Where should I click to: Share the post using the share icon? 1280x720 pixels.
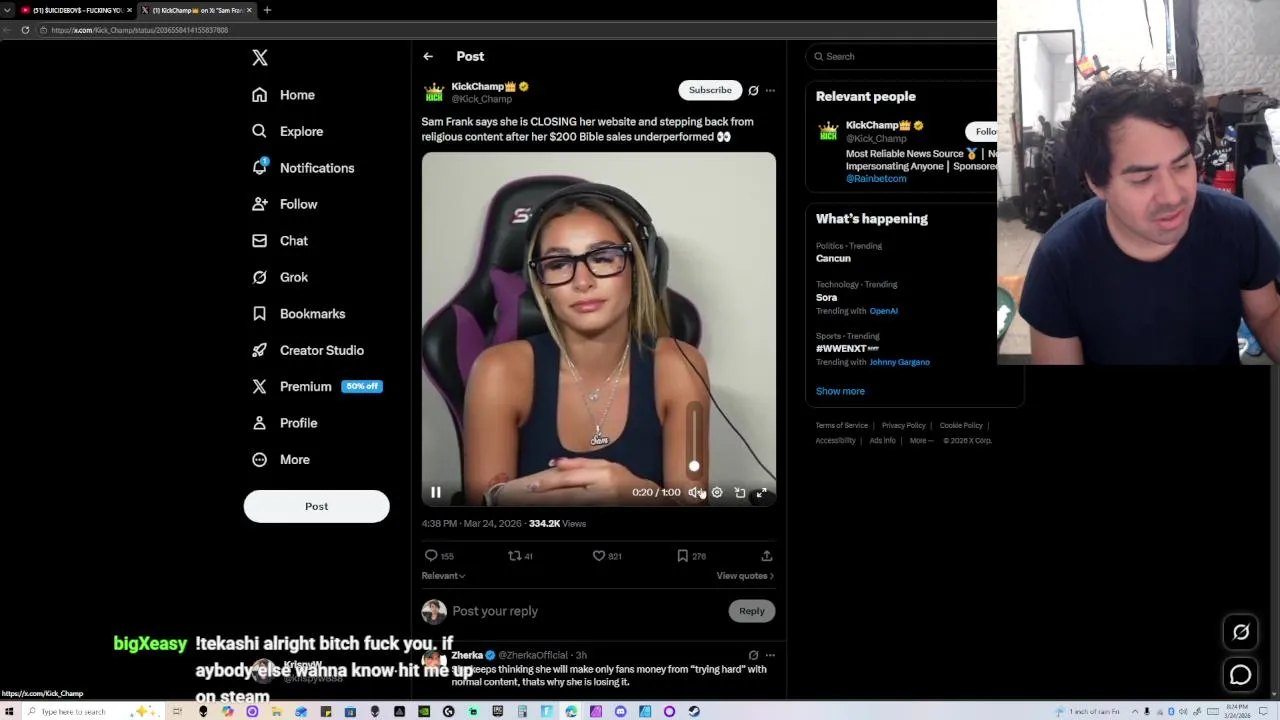pos(767,556)
